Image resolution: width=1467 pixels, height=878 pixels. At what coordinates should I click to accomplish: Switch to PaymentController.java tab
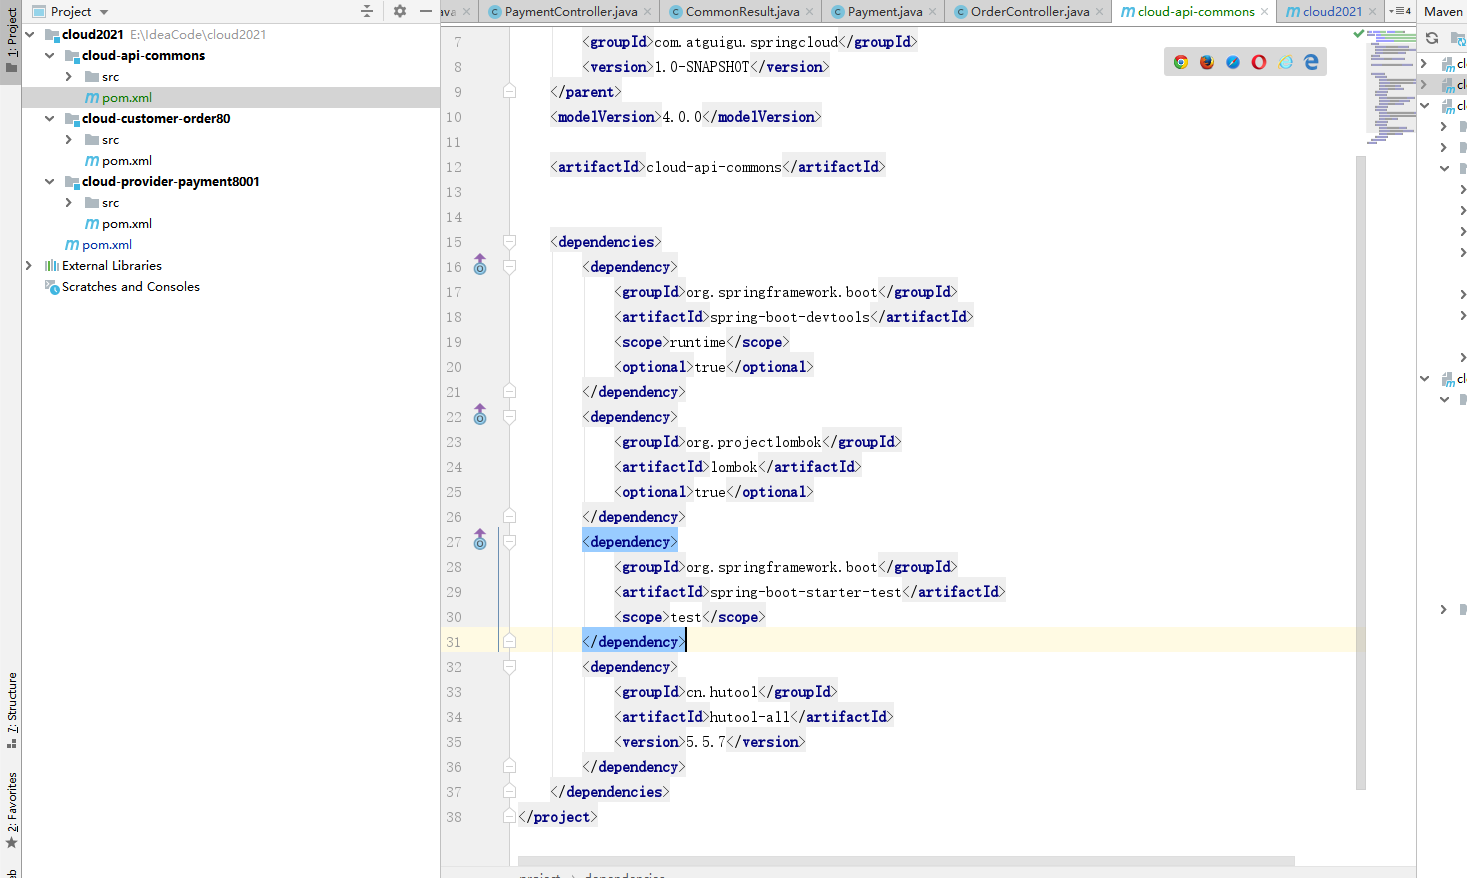(570, 12)
